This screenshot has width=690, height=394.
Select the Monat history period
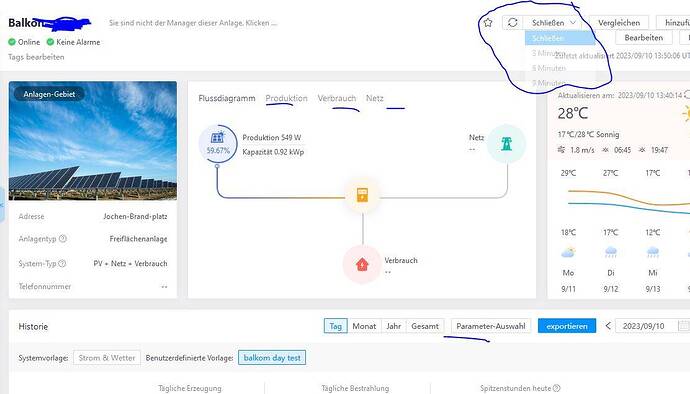point(364,326)
